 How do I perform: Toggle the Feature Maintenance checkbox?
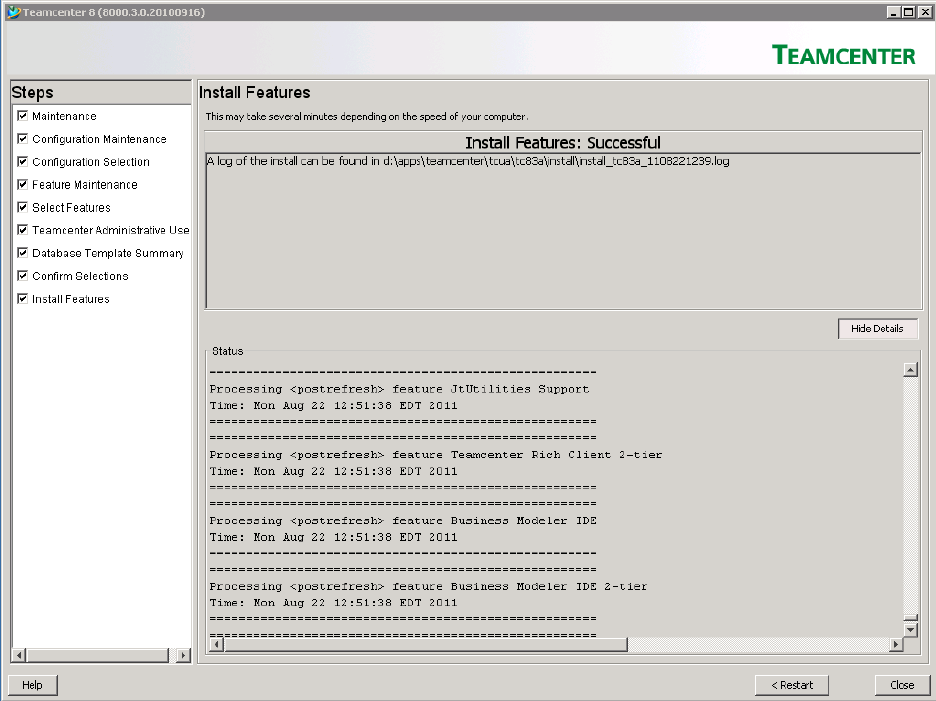pos(23,185)
